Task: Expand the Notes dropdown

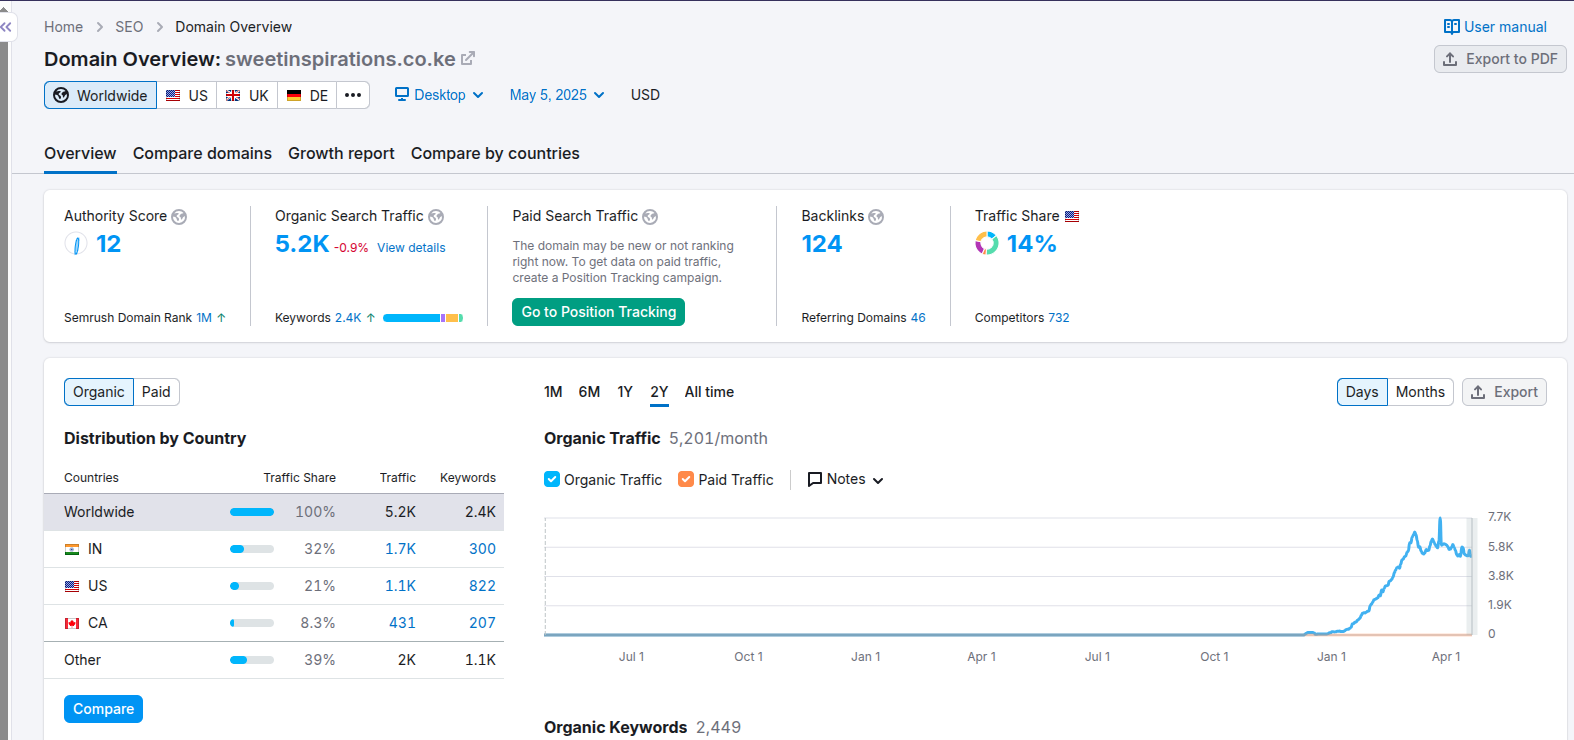Action: click(846, 479)
